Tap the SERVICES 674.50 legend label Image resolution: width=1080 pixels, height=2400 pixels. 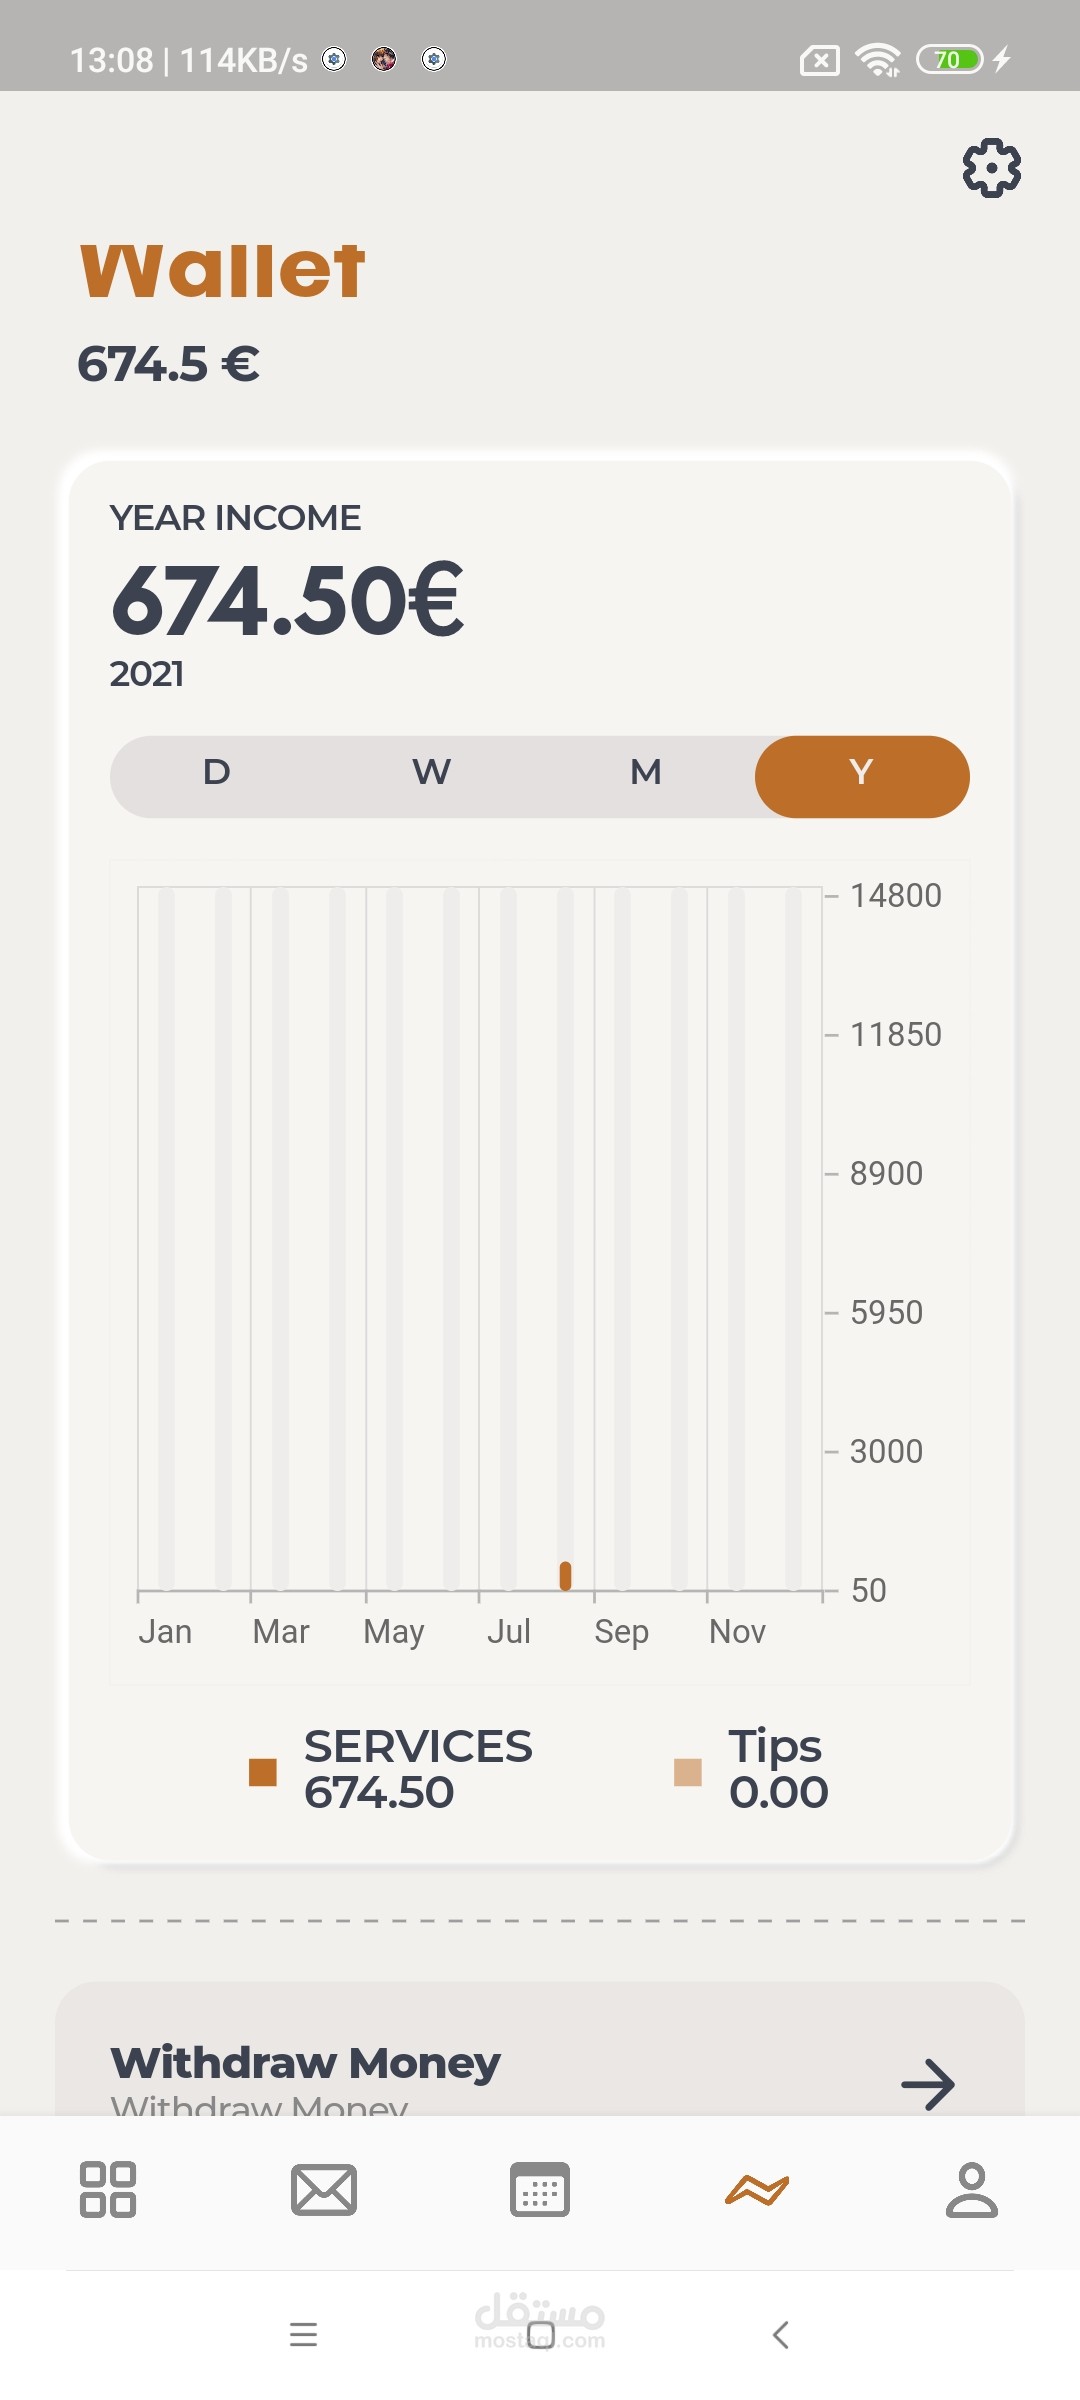tap(418, 1769)
